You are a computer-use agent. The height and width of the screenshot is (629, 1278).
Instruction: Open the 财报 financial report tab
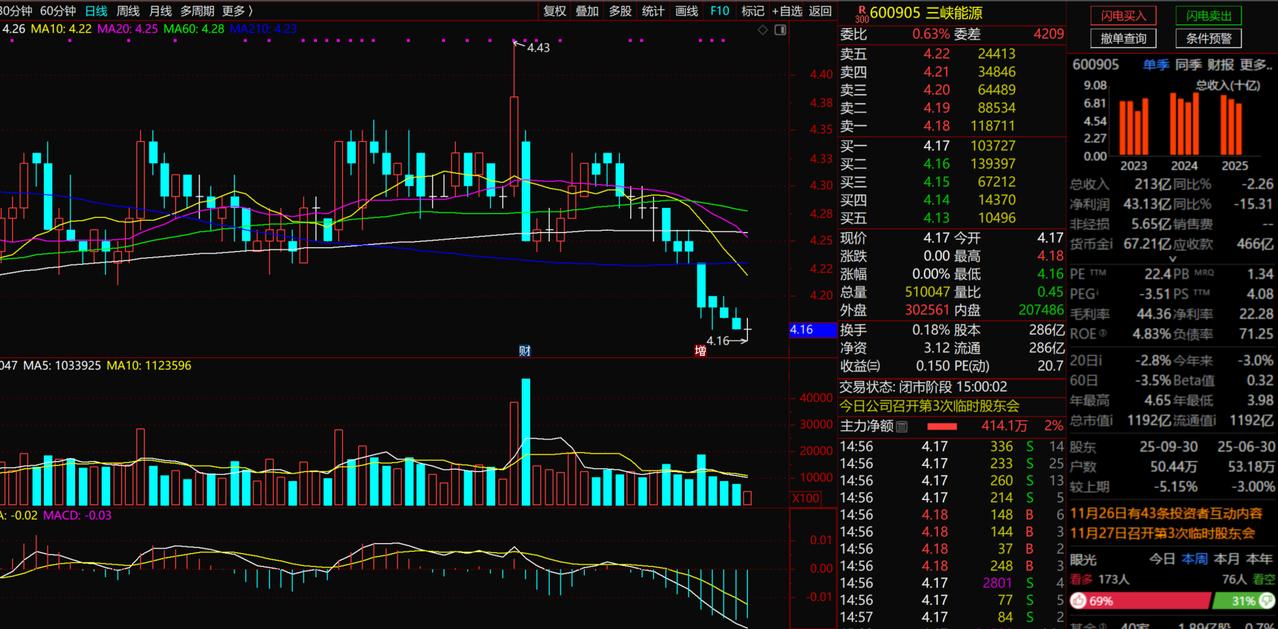click(x=1221, y=64)
